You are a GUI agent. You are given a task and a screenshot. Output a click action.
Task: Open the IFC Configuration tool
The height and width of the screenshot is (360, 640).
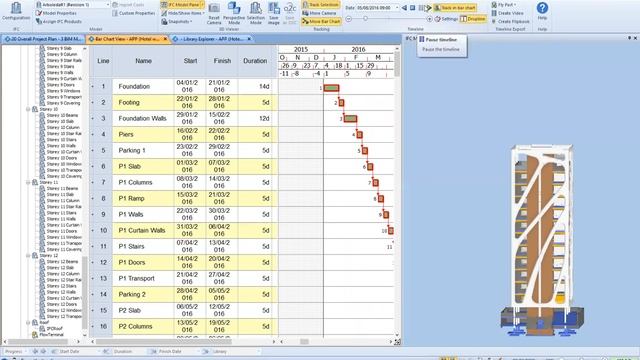click(16, 11)
